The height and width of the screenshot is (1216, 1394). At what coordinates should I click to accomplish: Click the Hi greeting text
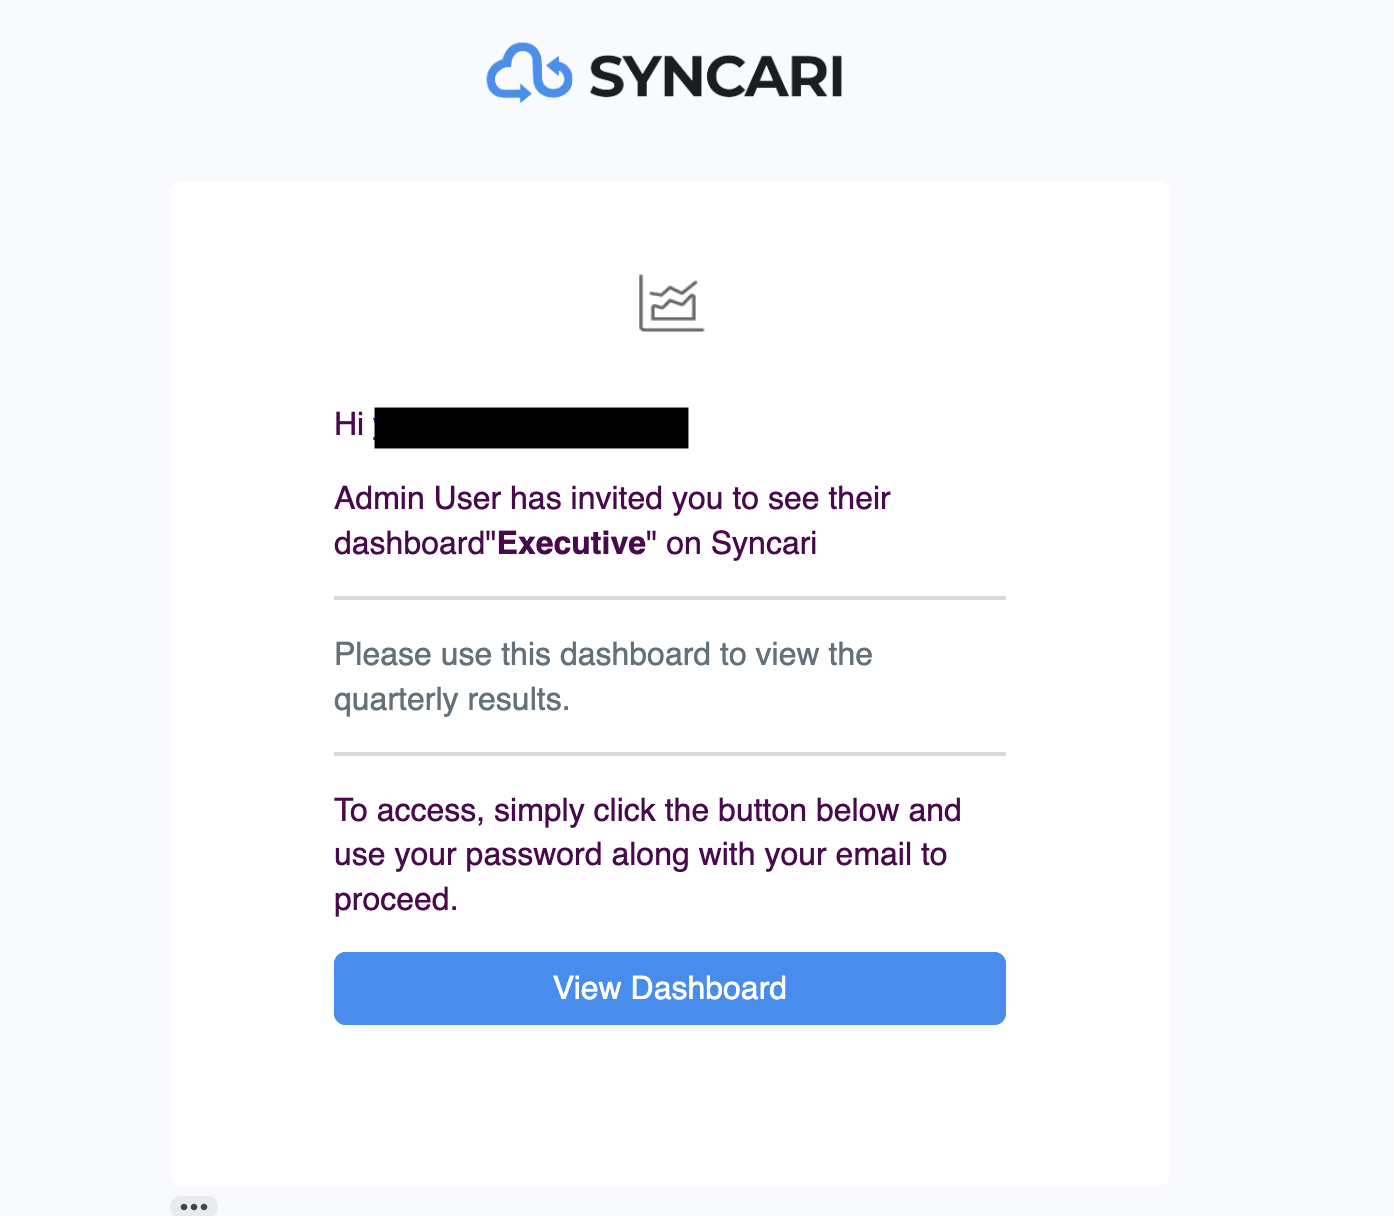tap(349, 424)
